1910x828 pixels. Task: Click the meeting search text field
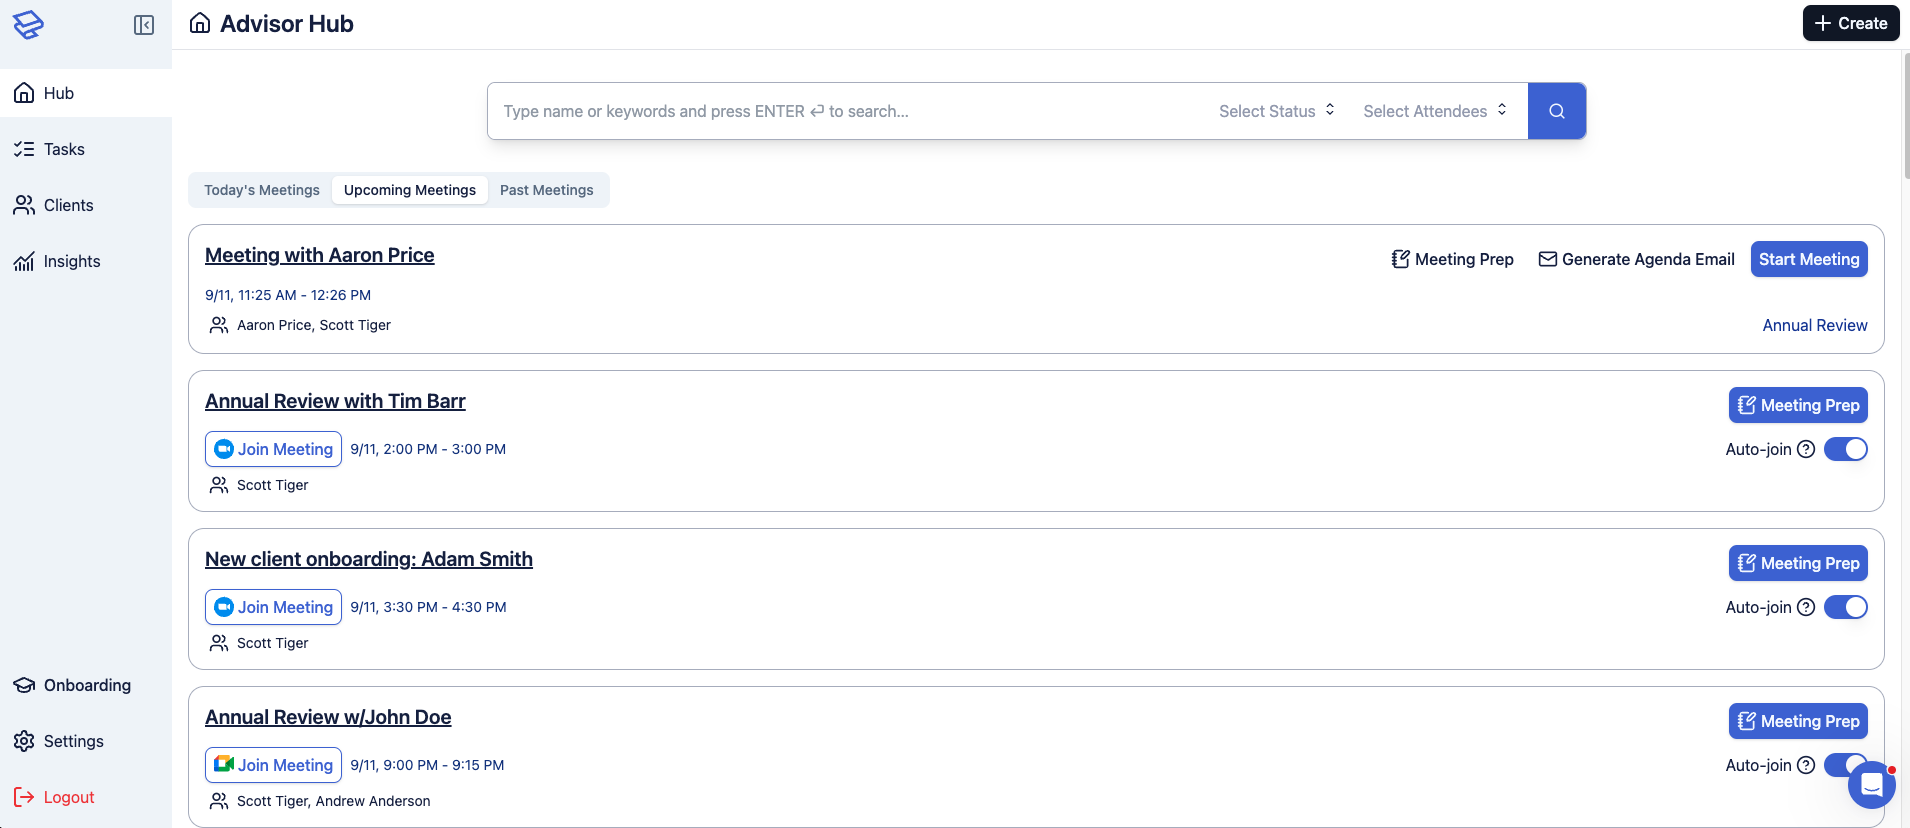tap(850, 111)
